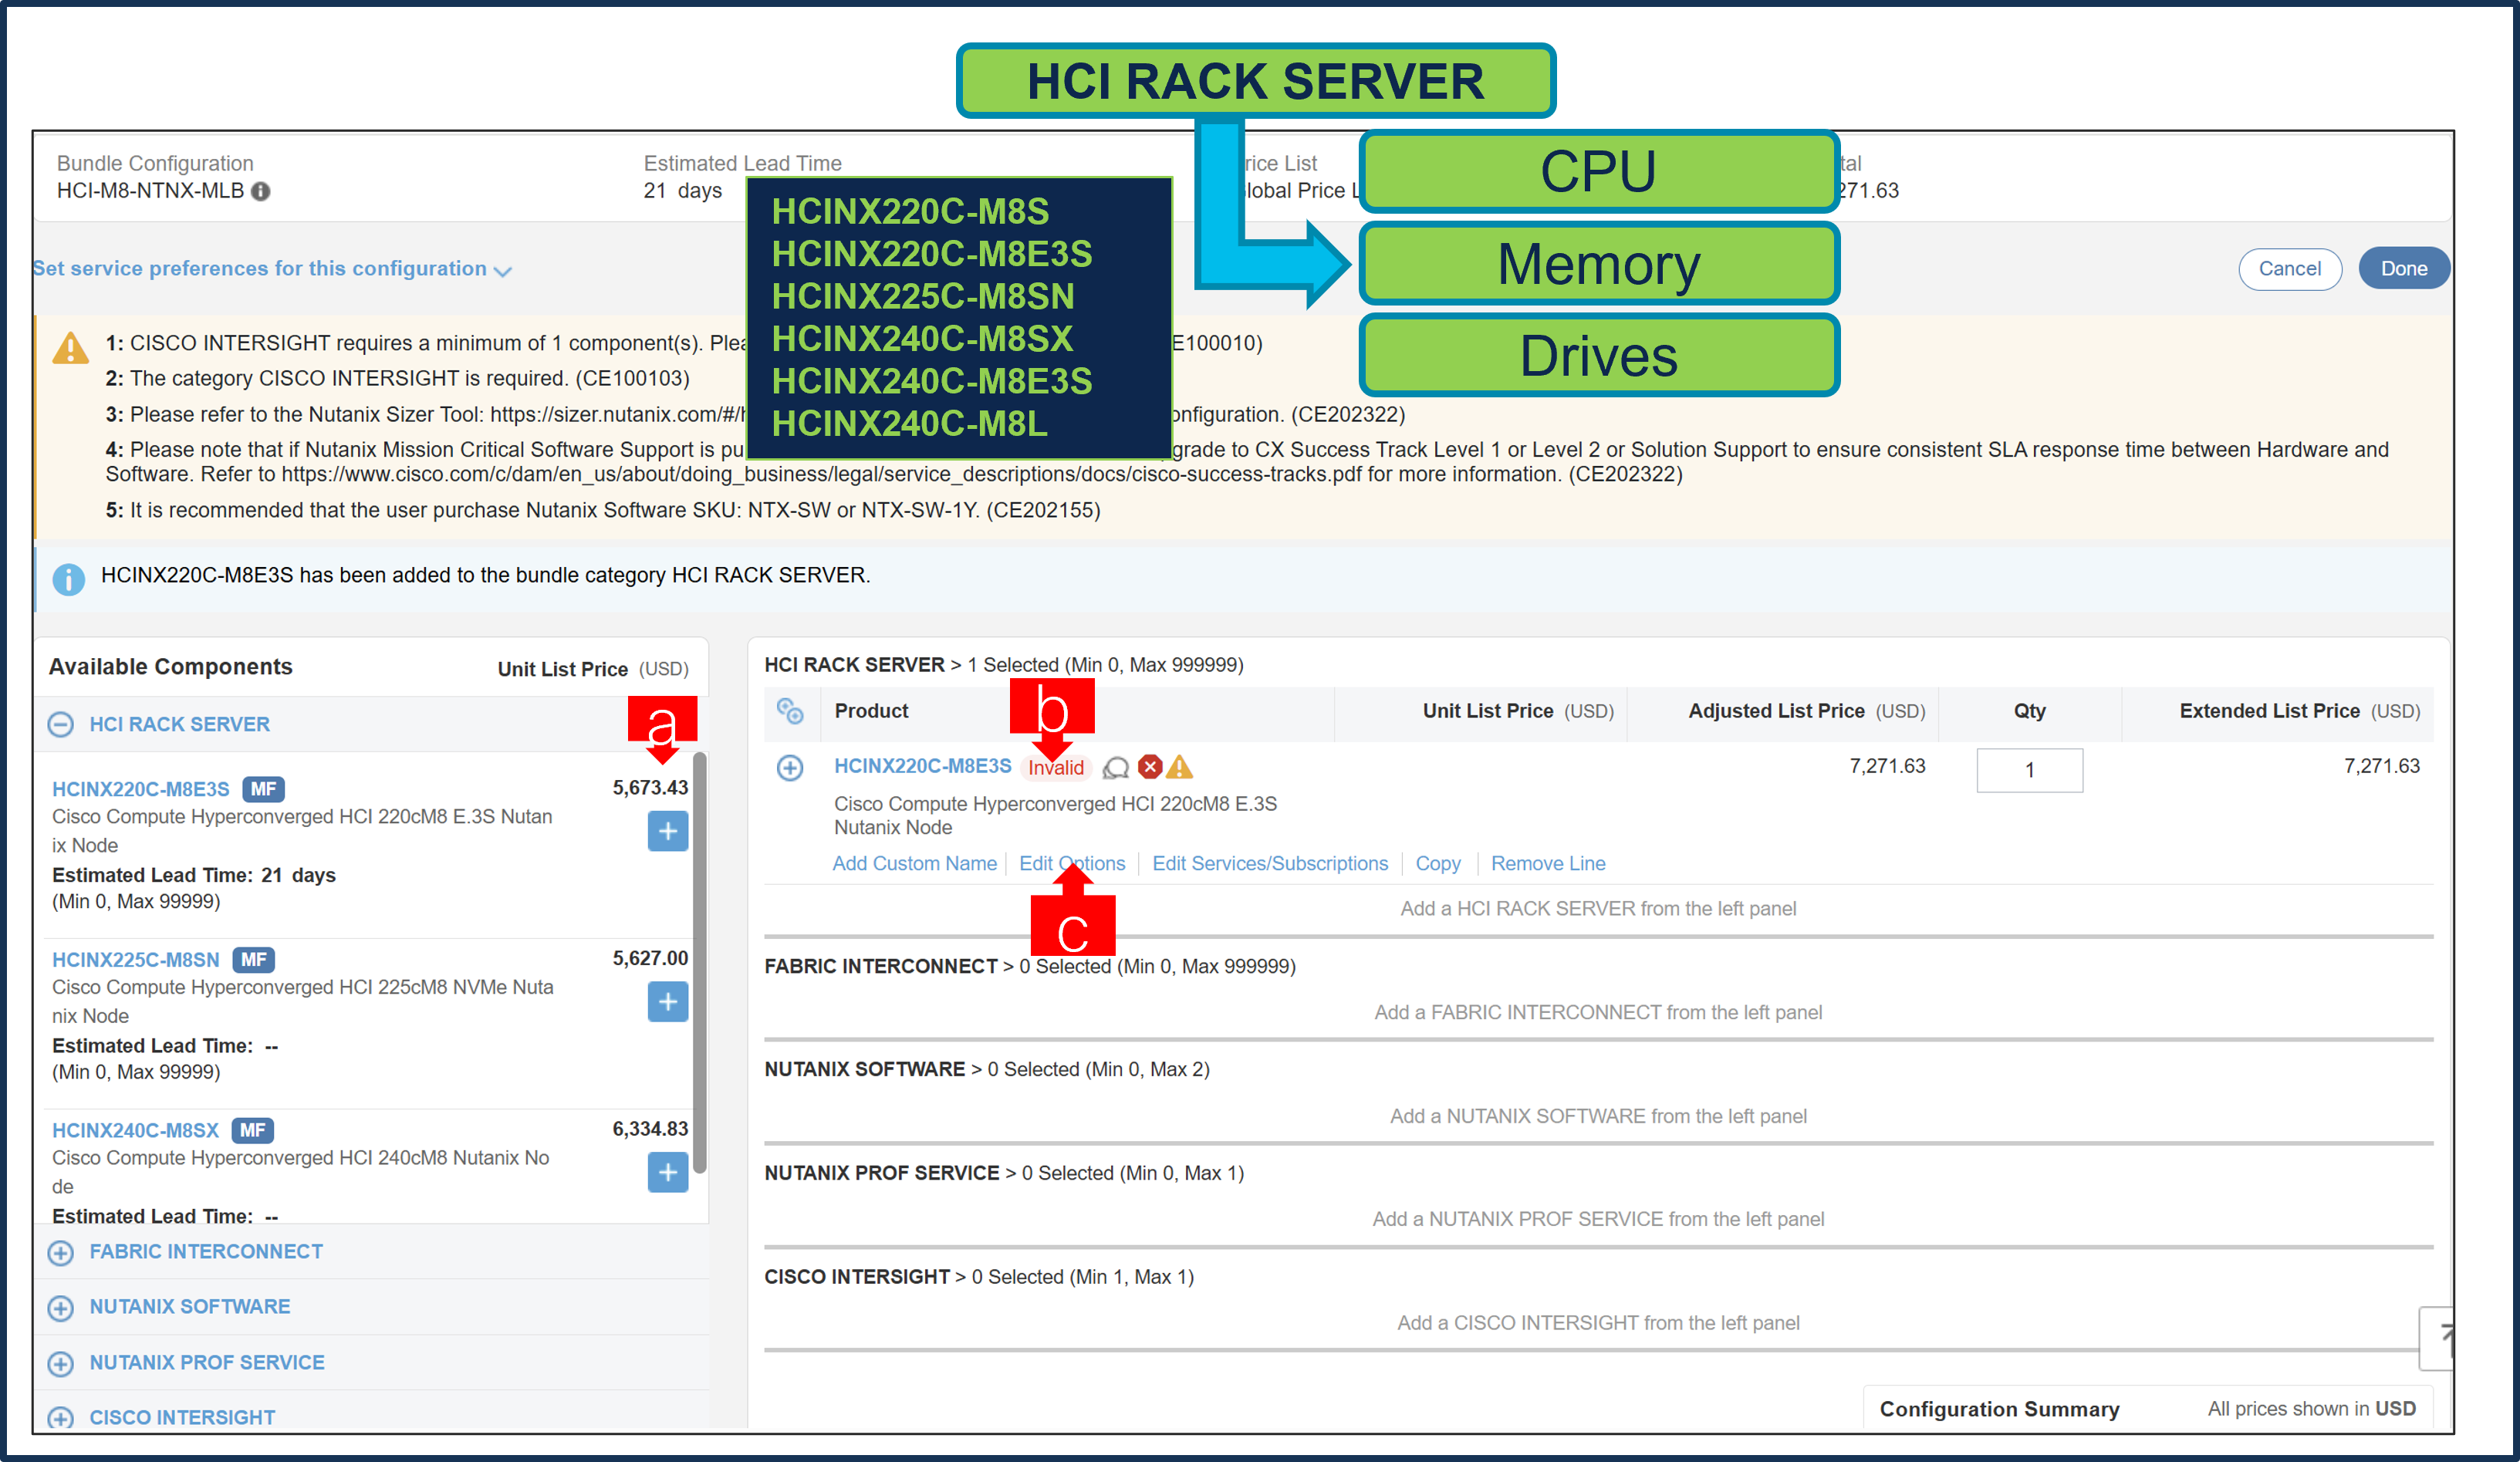Change the Qty value for HCINX220C-M8E3S

(x=2029, y=770)
